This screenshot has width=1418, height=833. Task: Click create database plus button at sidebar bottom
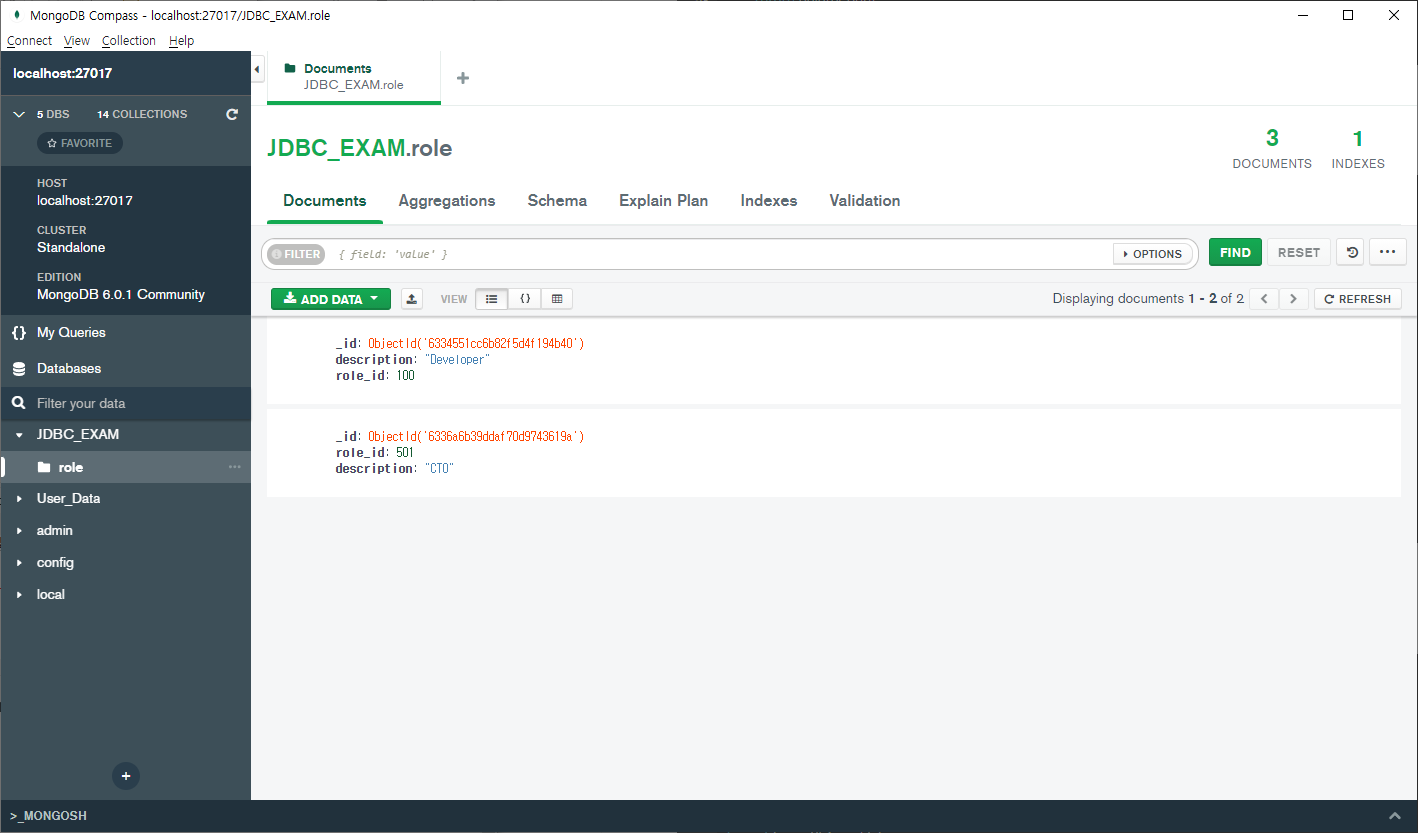coord(126,776)
